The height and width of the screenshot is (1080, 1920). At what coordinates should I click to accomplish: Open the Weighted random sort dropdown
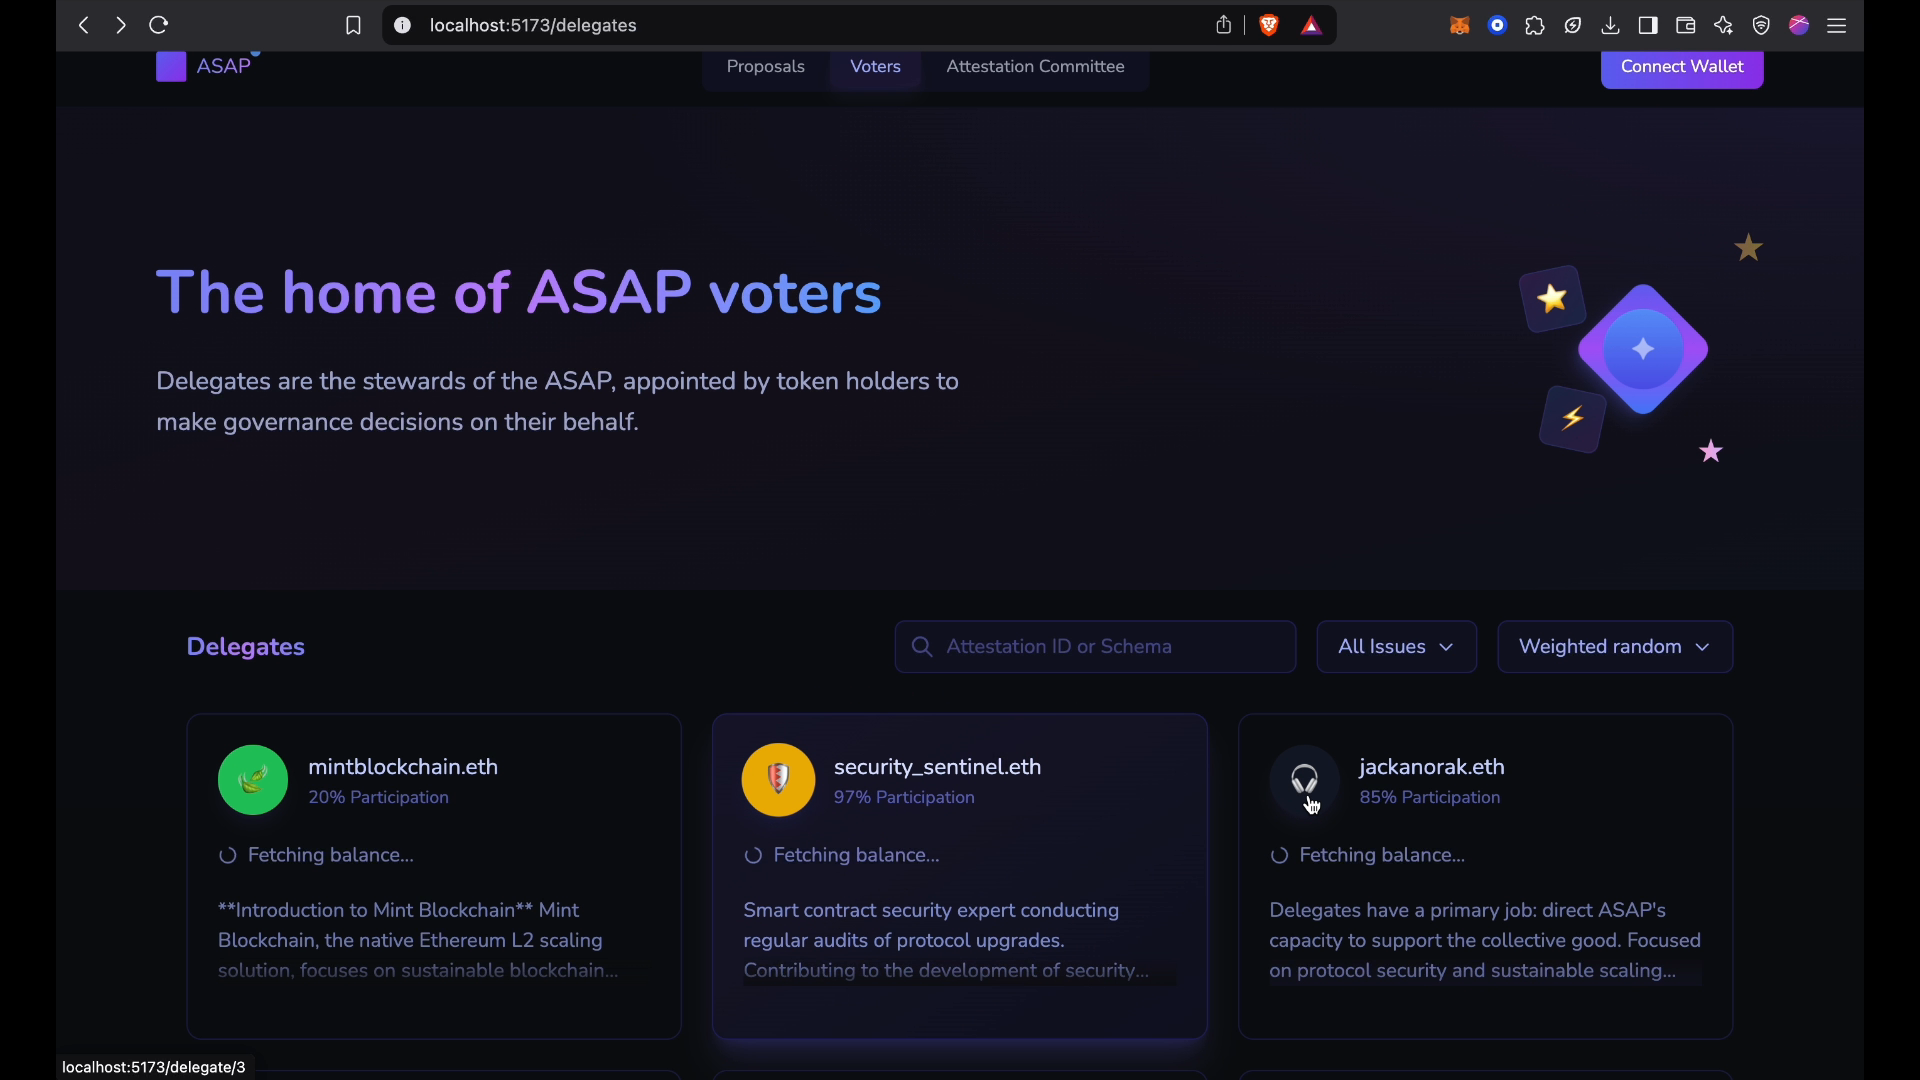(1615, 647)
